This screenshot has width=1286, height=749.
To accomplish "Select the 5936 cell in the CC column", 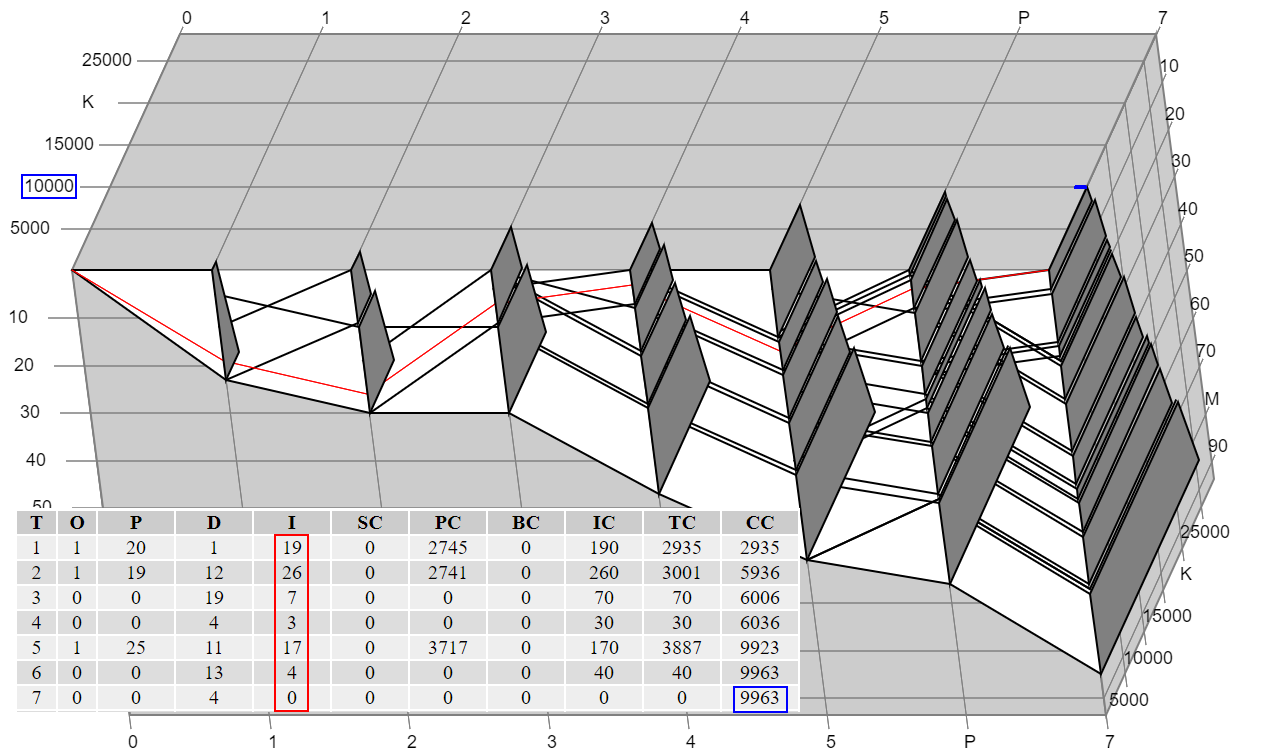I will 760,573.
